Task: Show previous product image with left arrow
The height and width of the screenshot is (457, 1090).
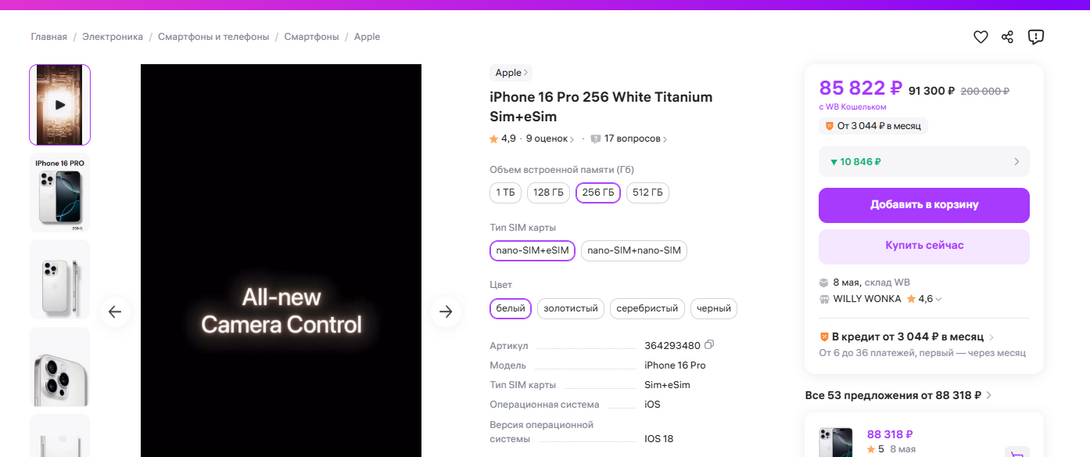Action: click(x=115, y=312)
